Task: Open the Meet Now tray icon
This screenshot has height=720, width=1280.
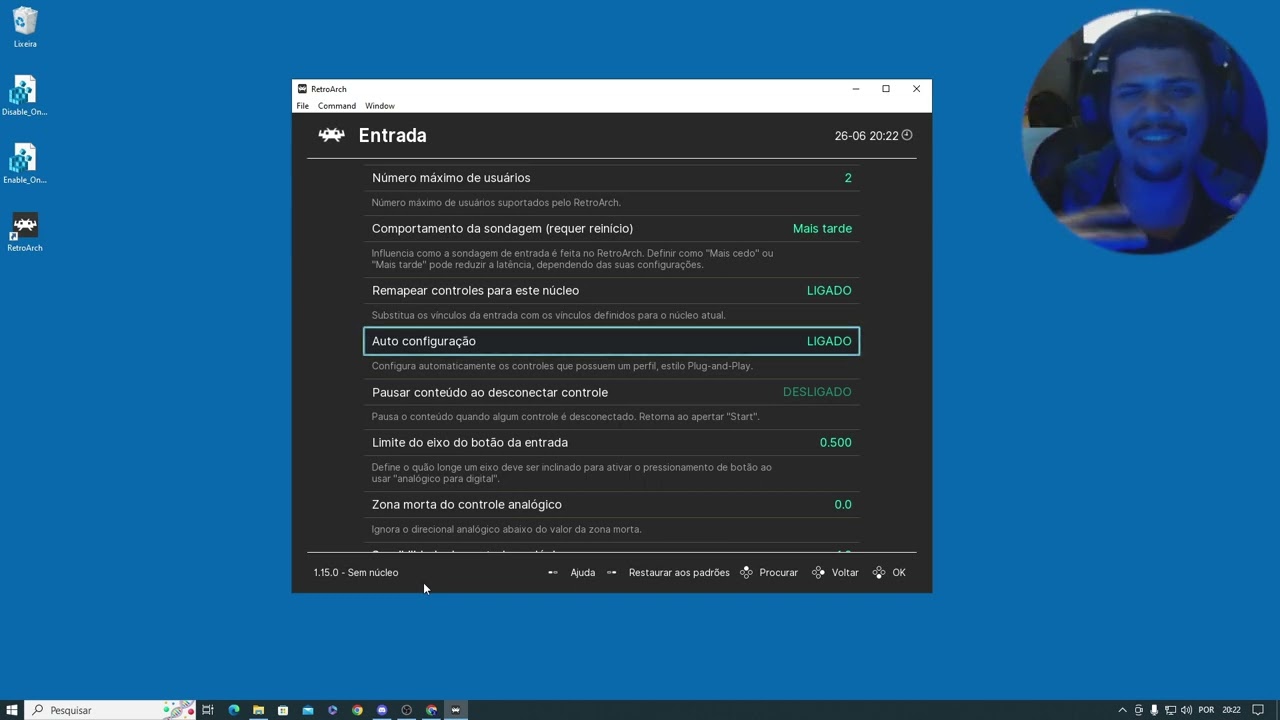Action: click(x=1138, y=710)
